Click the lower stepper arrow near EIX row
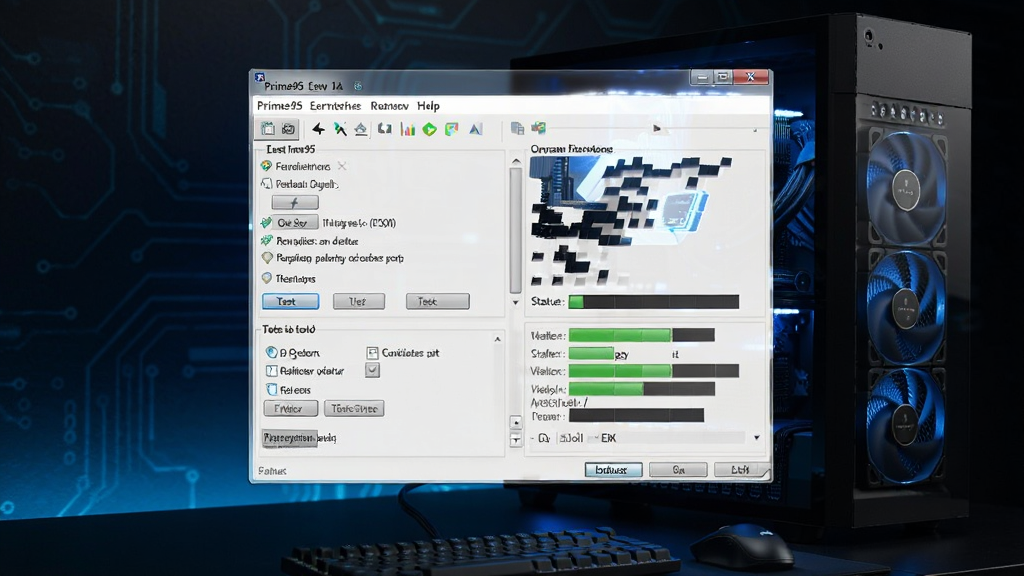This screenshot has height=576, width=1024. coord(516,440)
